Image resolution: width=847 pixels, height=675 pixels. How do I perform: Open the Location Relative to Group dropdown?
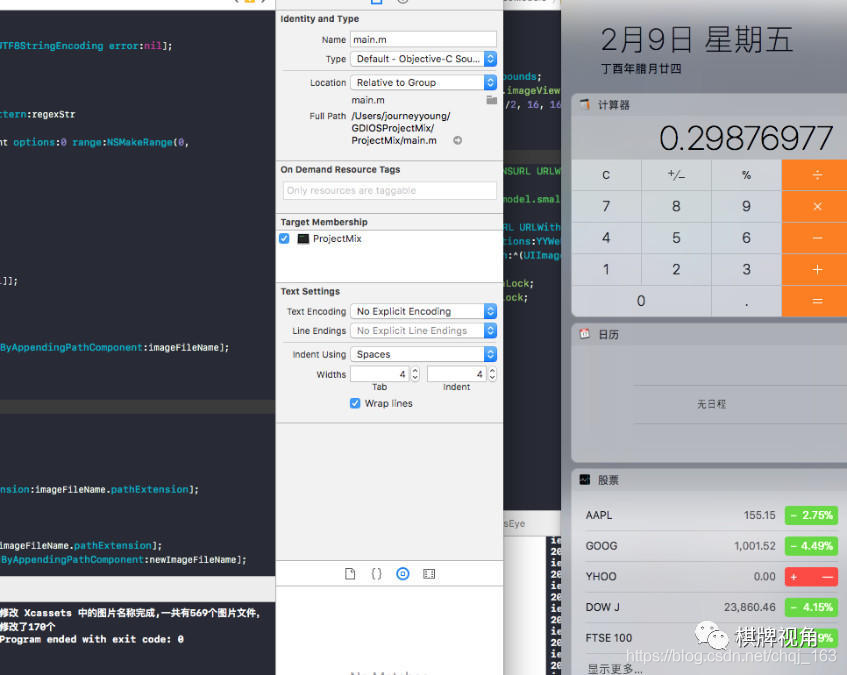[x=424, y=83]
